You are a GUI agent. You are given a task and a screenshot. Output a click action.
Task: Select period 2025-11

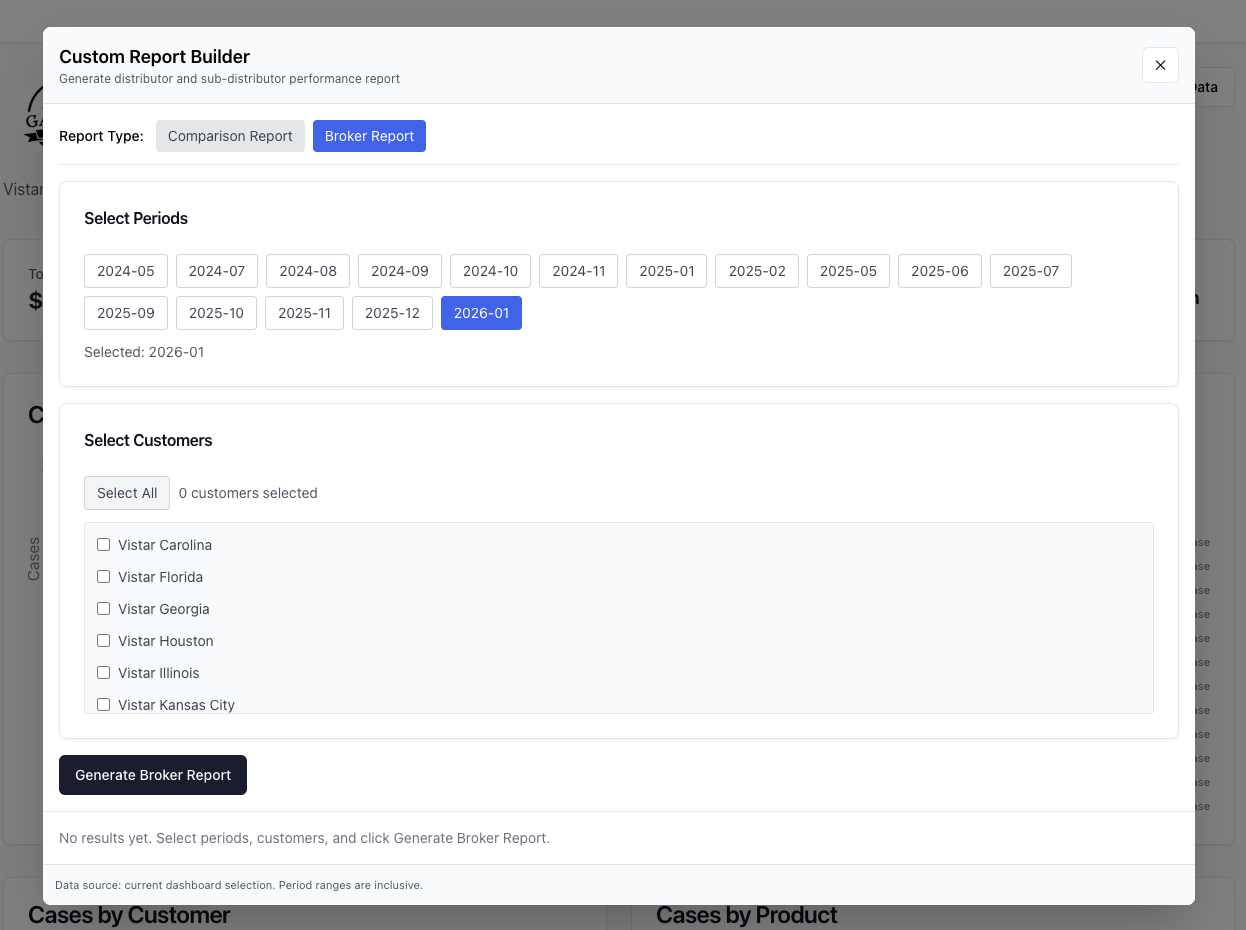tap(304, 313)
